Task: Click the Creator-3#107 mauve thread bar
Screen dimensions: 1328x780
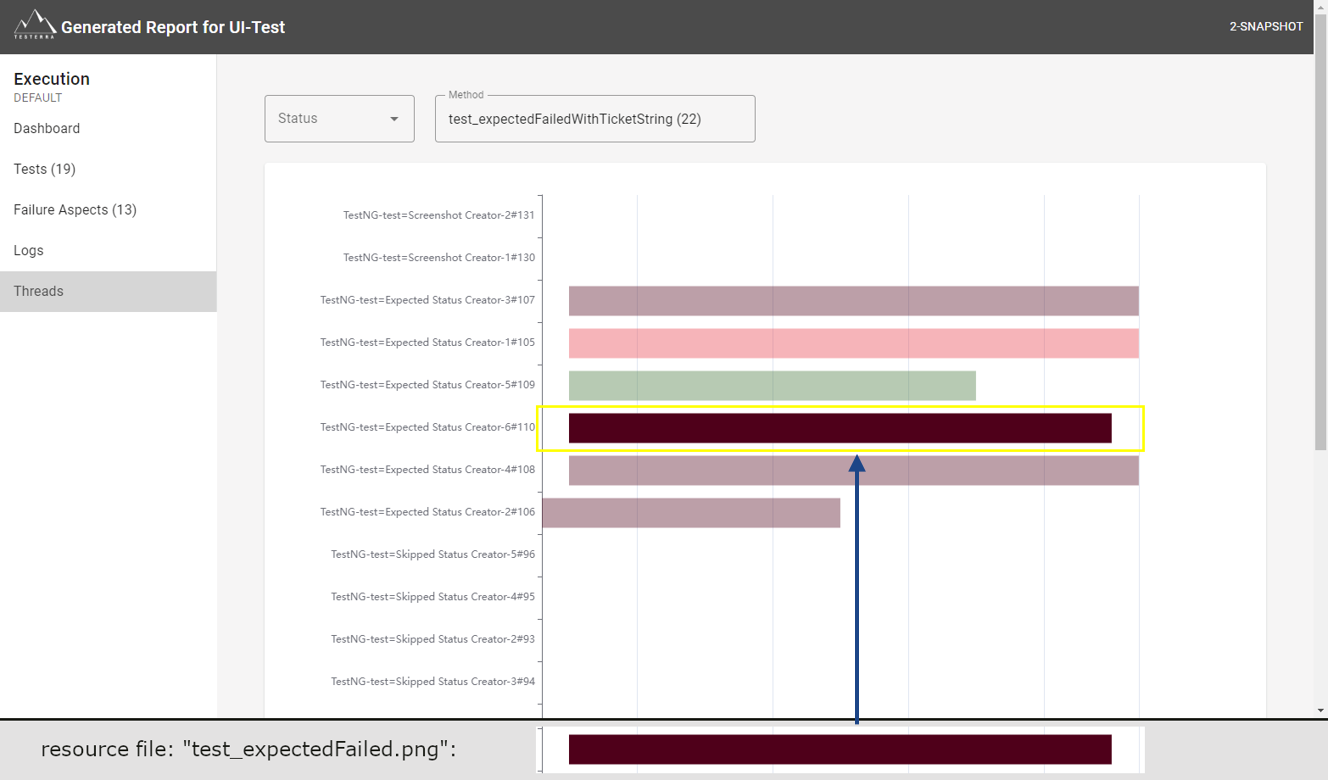Action: (854, 301)
